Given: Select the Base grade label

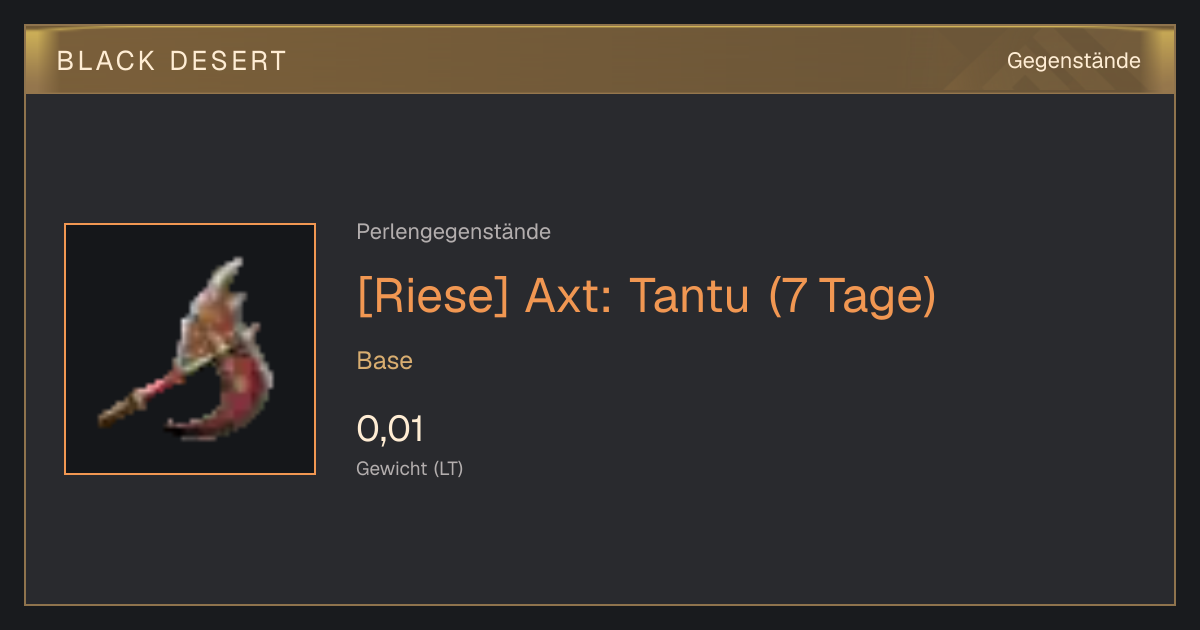Looking at the screenshot, I should click(x=385, y=361).
